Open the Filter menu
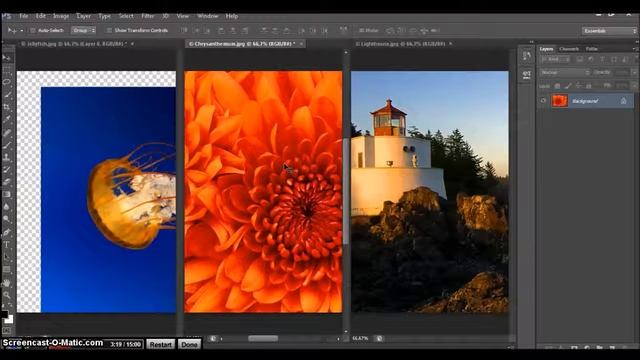This screenshot has height=360, width=640. [147, 16]
